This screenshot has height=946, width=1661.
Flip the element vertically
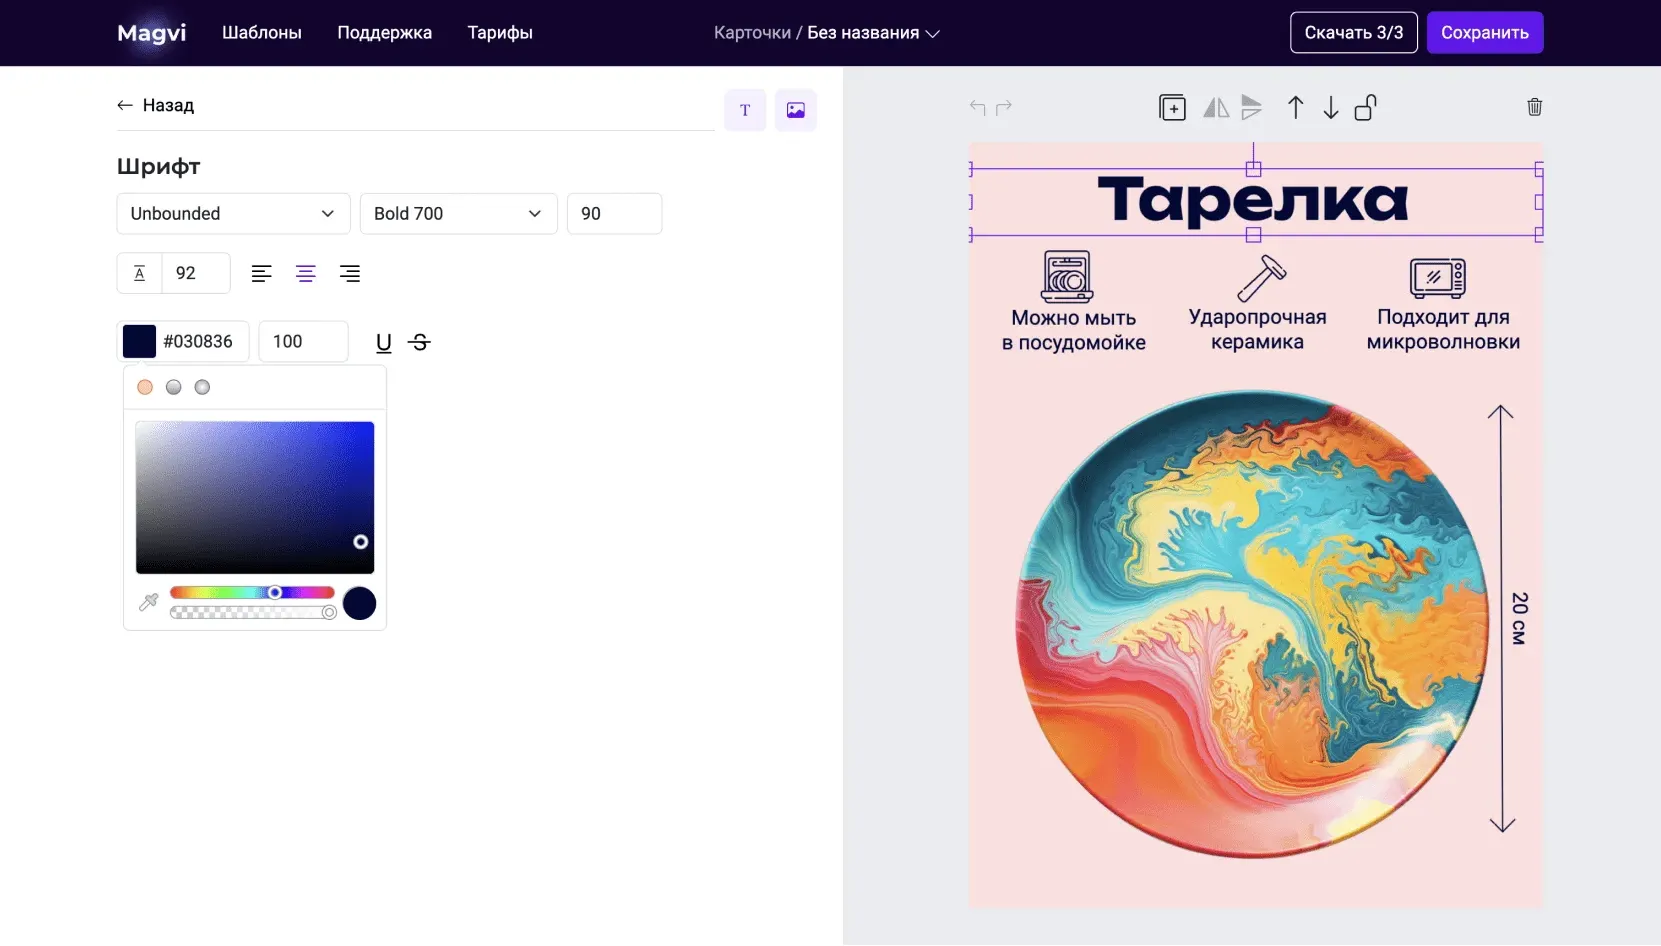[1251, 108]
